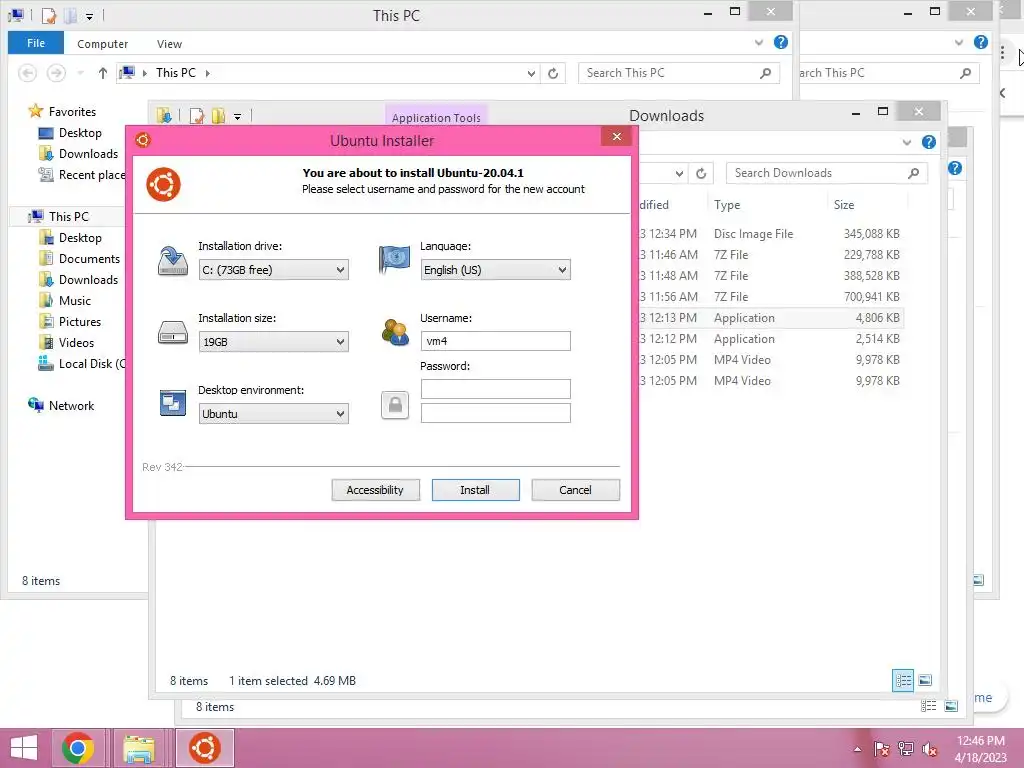Cancel the Ubuntu Installer dialog
The height and width of the screenshot is (768, 1024).
point(575,490)
